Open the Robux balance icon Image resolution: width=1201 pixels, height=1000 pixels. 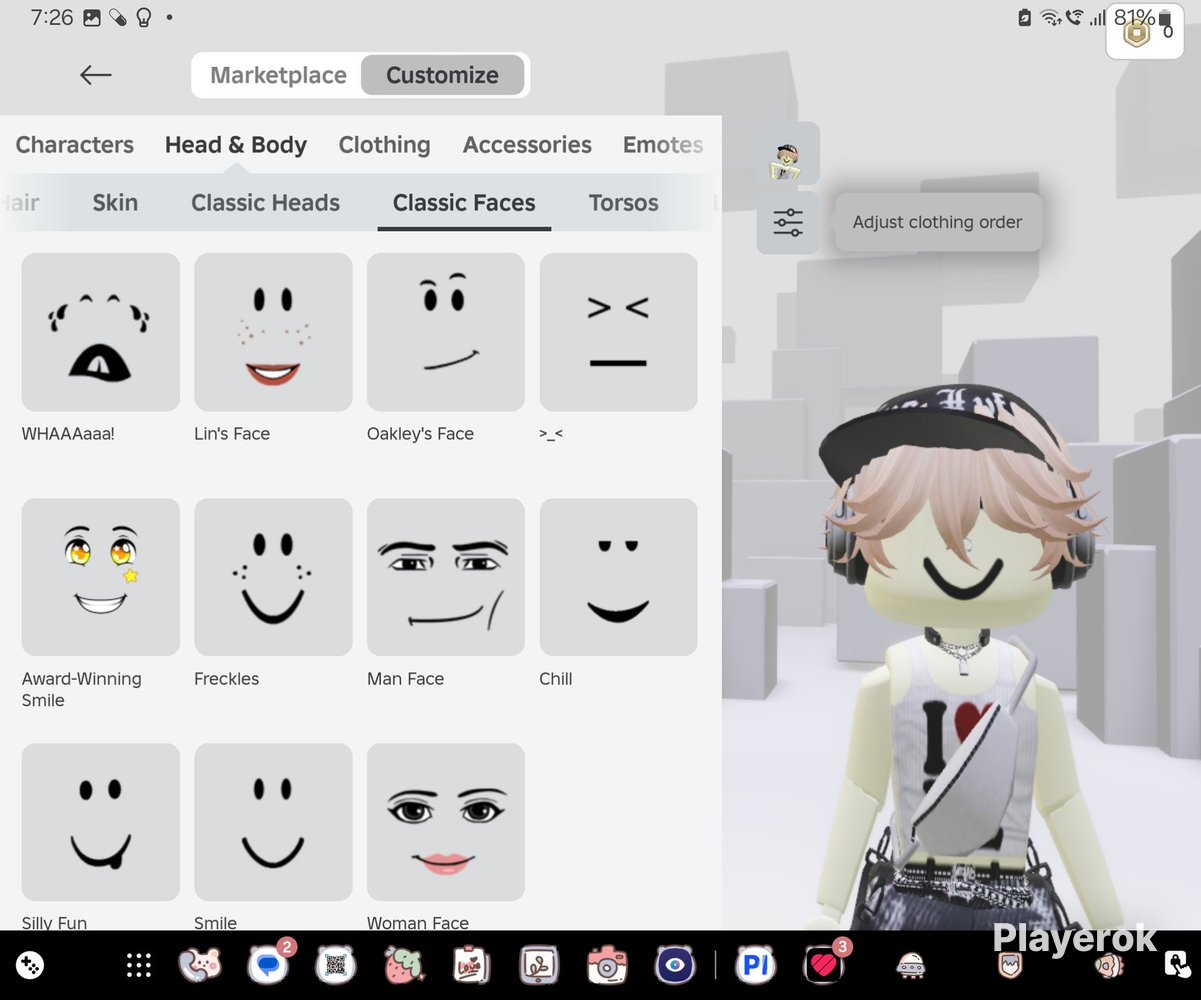pyautogui.click(x=1137, y=34)
